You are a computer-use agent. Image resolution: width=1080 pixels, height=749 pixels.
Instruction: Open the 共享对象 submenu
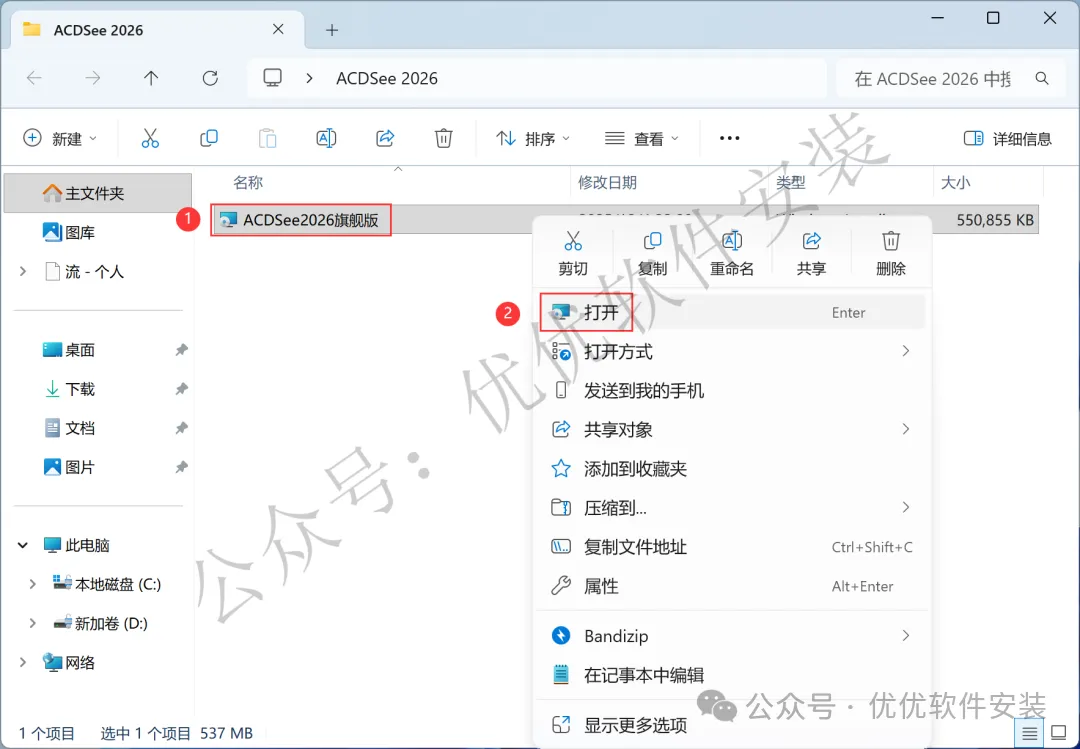(731, 430)
